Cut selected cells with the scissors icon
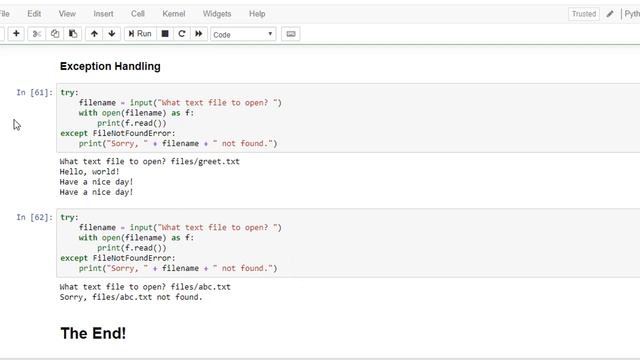 [x=37, y=34]
